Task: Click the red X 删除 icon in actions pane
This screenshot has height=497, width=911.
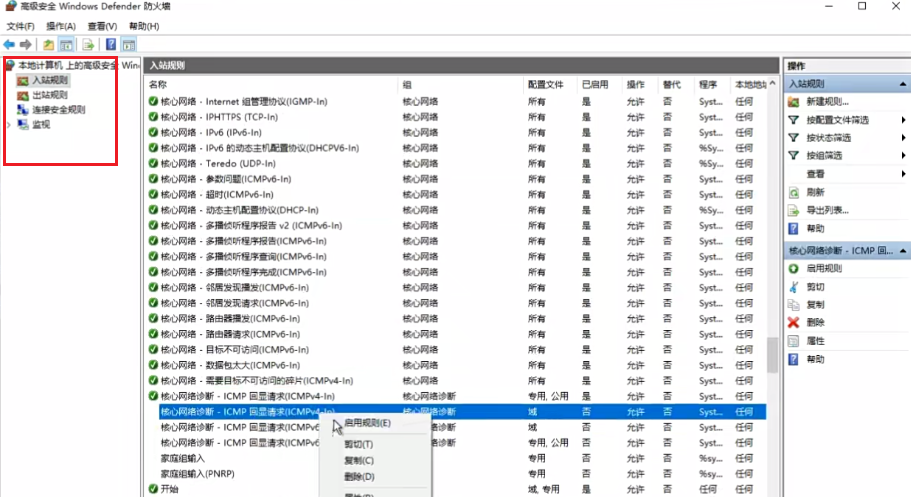Action: 793,322
